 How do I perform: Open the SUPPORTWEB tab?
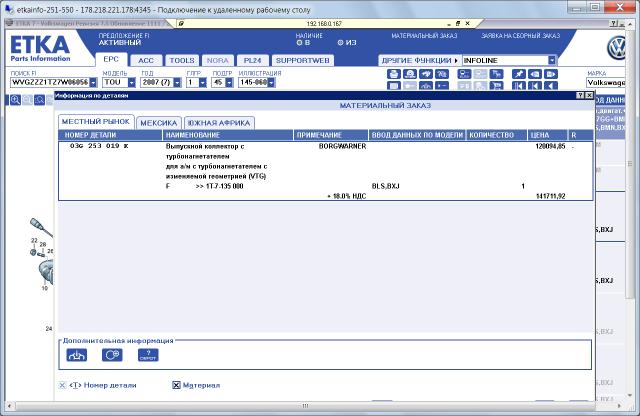(302, 60)
